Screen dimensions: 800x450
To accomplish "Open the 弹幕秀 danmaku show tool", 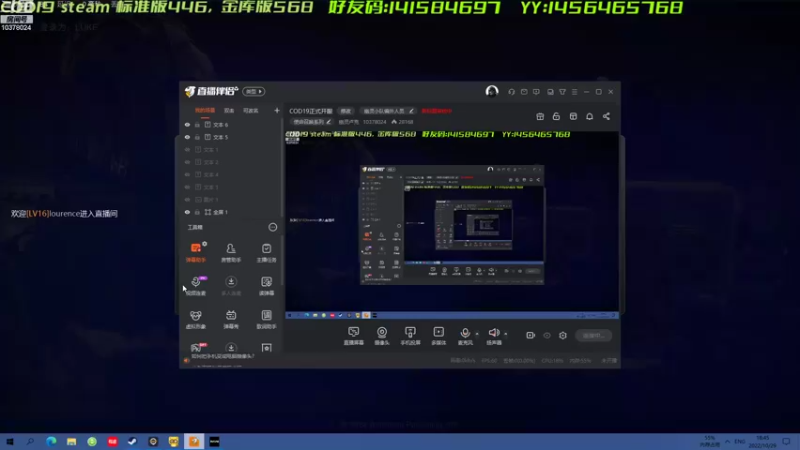I will pos(231,319).
